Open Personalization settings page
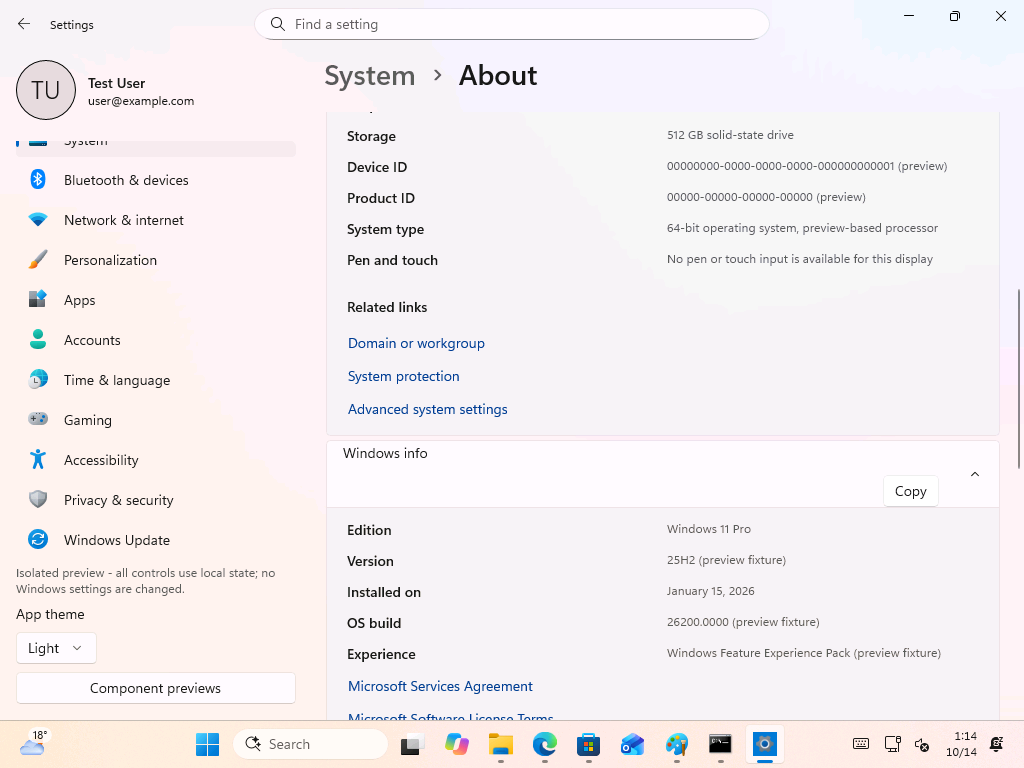This screenshot has height=768, width=1024. tap(155, 259)
